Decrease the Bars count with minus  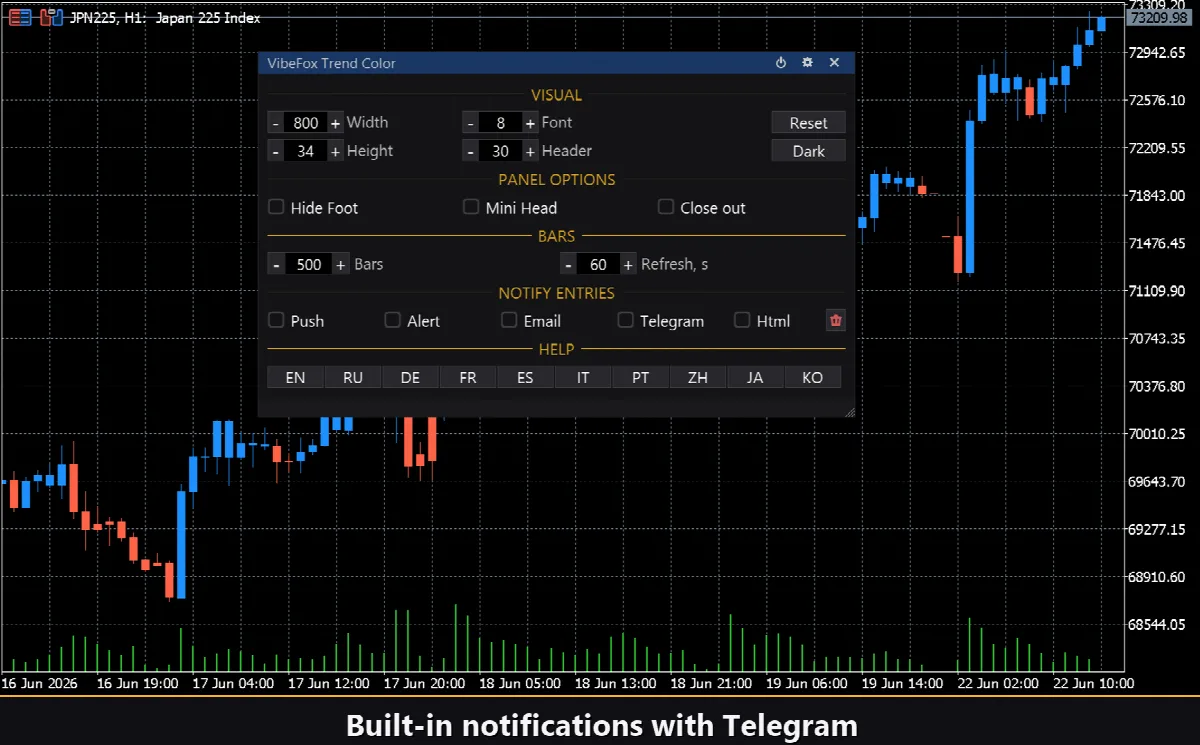(x=277, y=264)
